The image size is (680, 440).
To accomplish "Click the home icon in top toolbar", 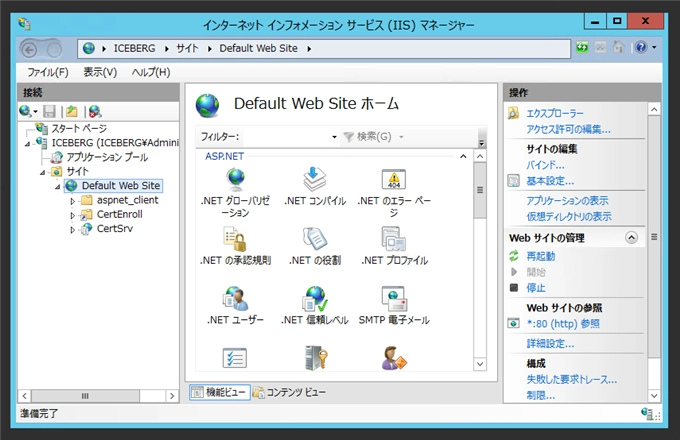I will tap(618, 47).
